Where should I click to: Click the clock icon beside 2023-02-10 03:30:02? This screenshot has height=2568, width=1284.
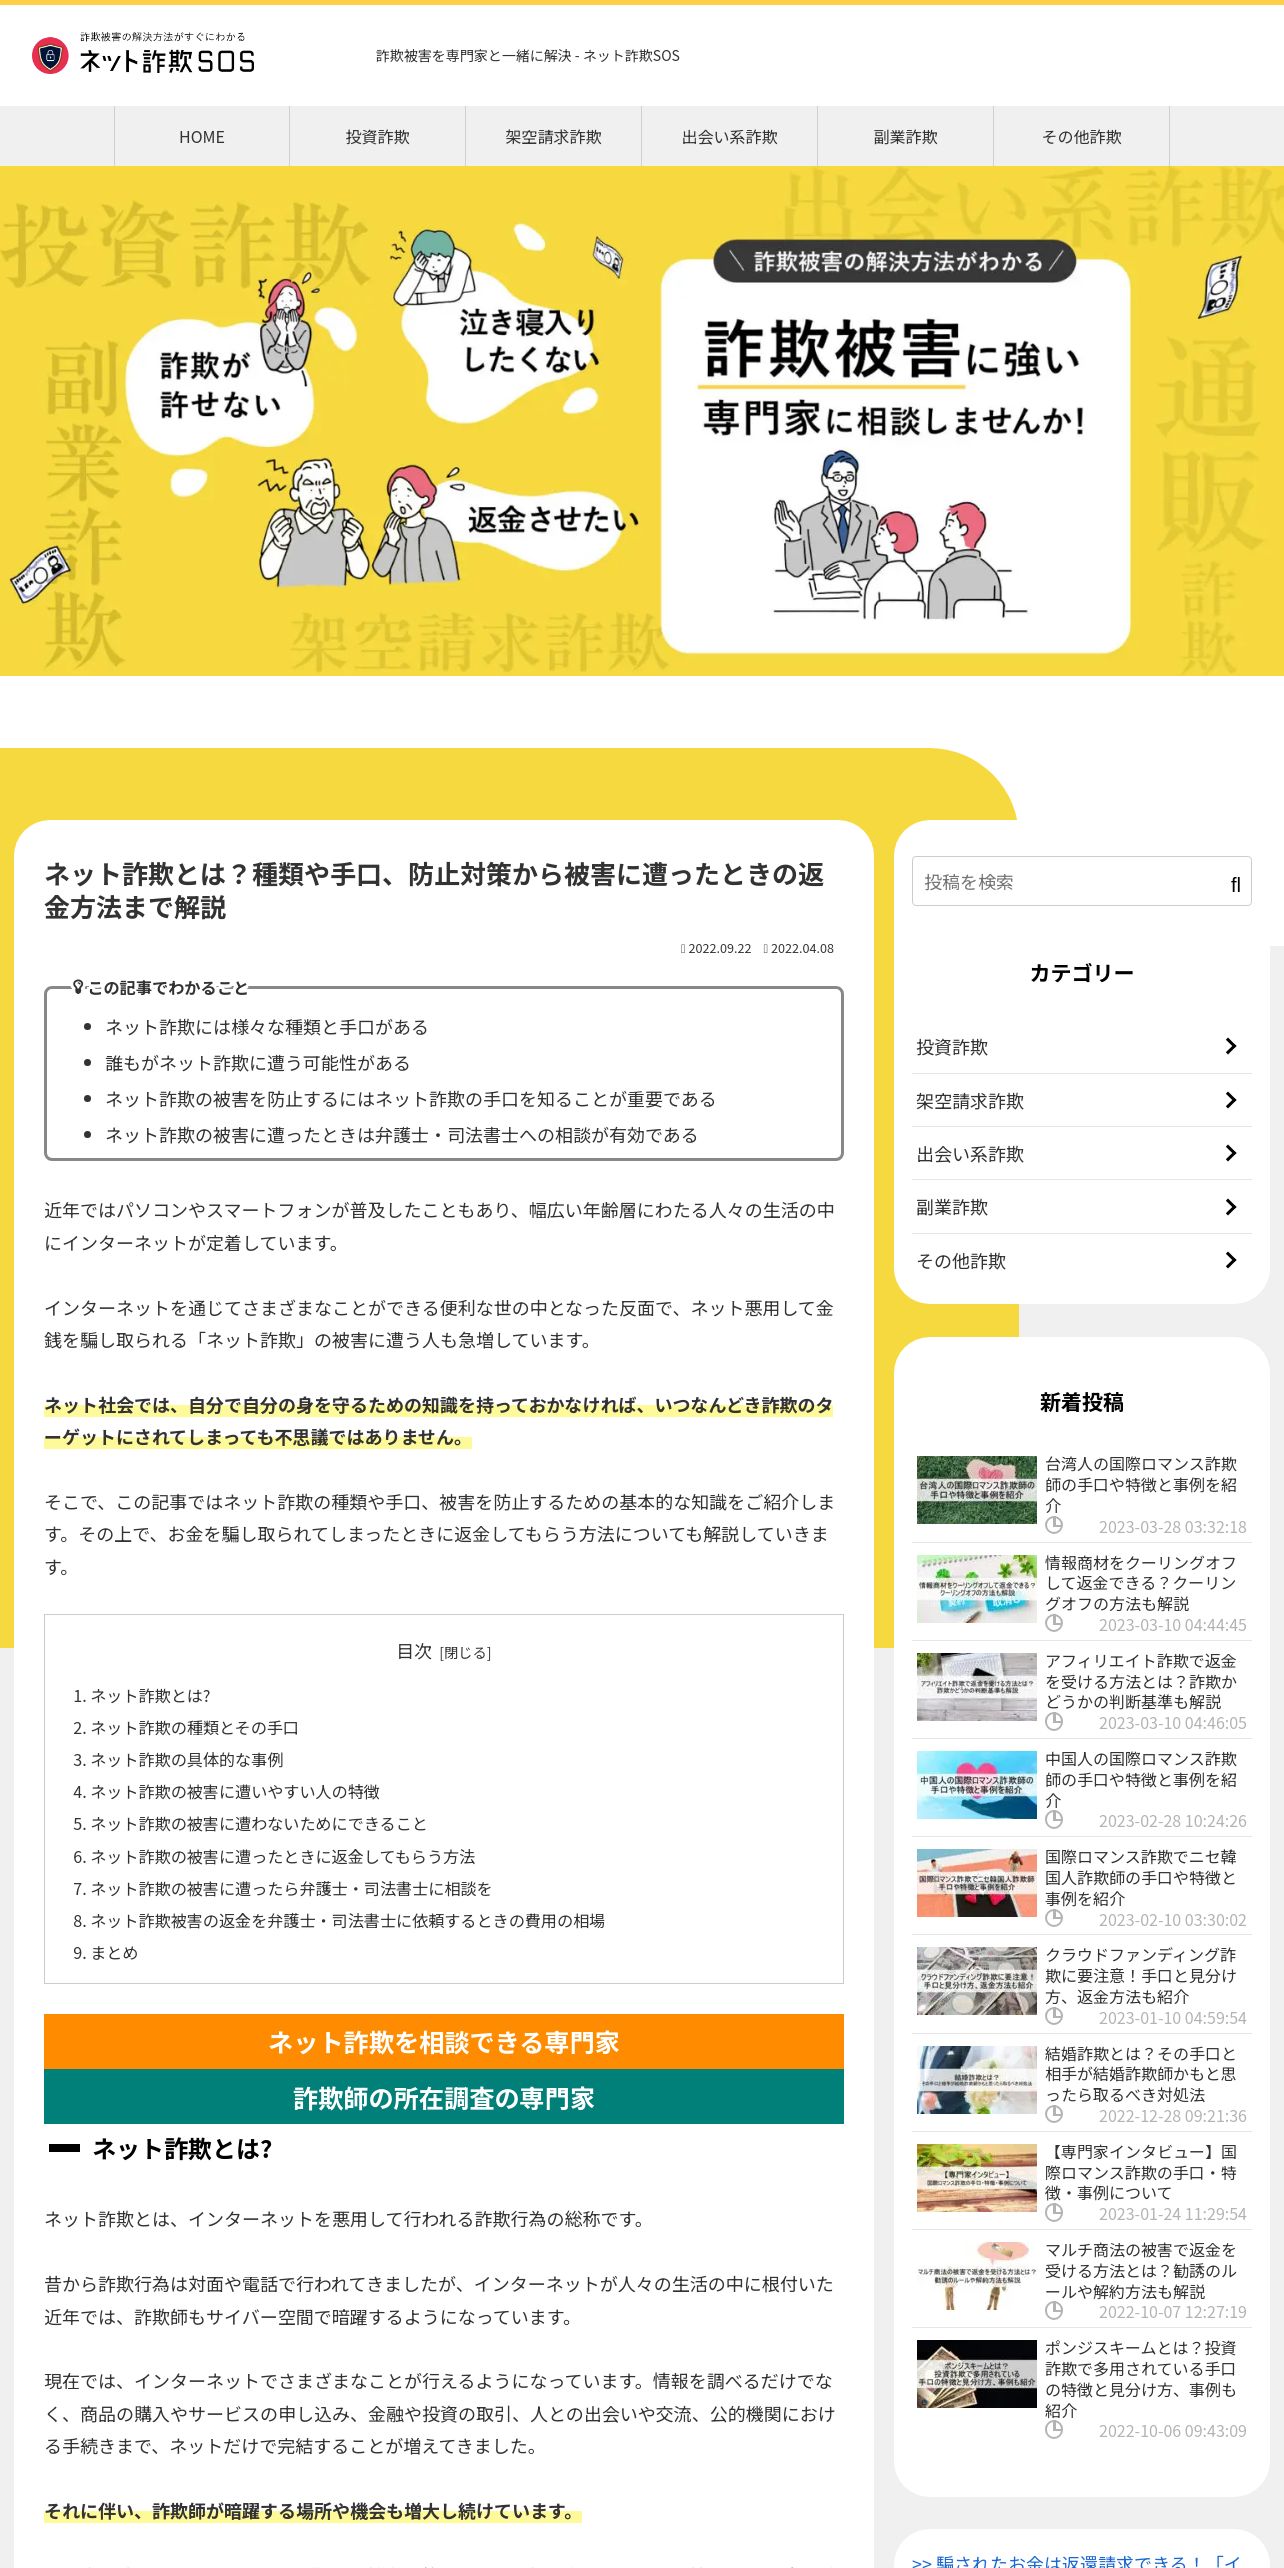point(1054,1919)
